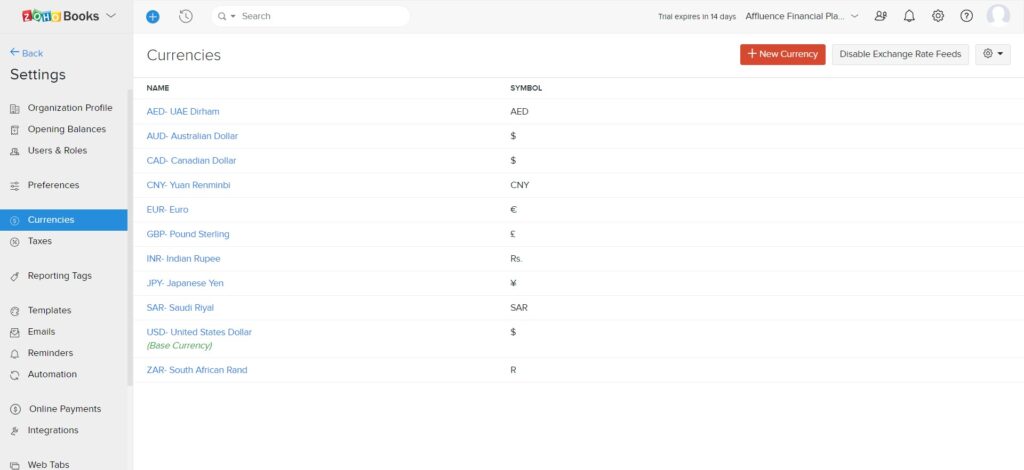Screen dimensions: 1024x470
Task: Click the SYMBOL column header
Action: click(526, 88)
